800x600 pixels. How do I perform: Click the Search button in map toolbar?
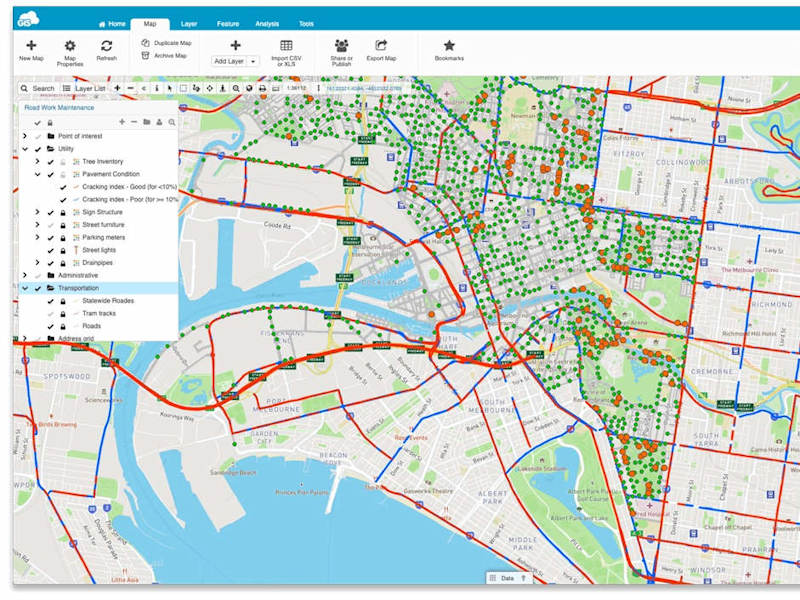click(x=37, y=88)
